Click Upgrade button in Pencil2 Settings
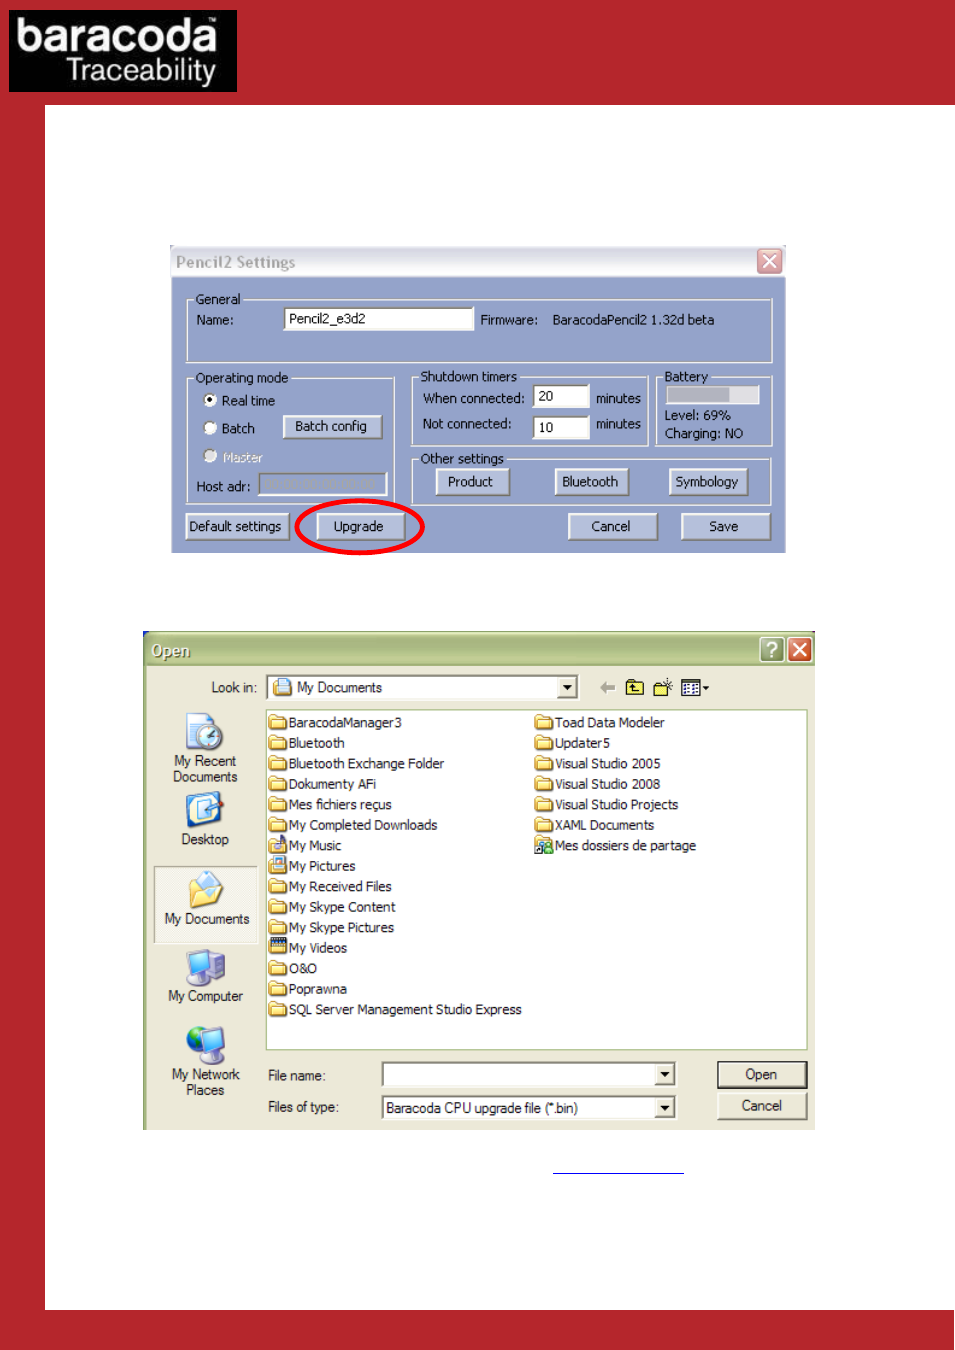The height and width of the screenshot is (1350, 955). (359, 527)
